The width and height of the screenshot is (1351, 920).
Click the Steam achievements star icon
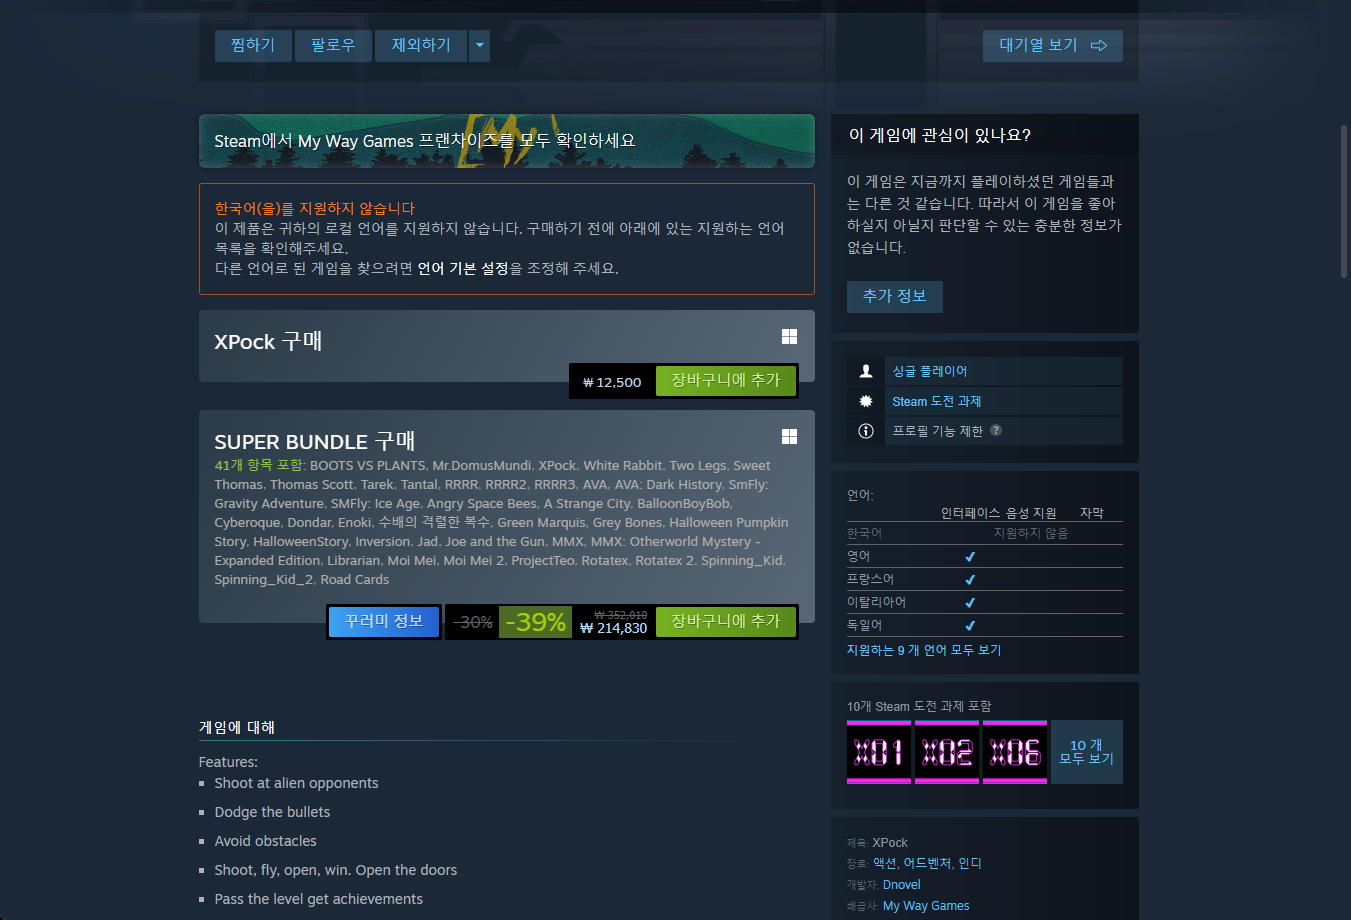(x=866, y=401)
